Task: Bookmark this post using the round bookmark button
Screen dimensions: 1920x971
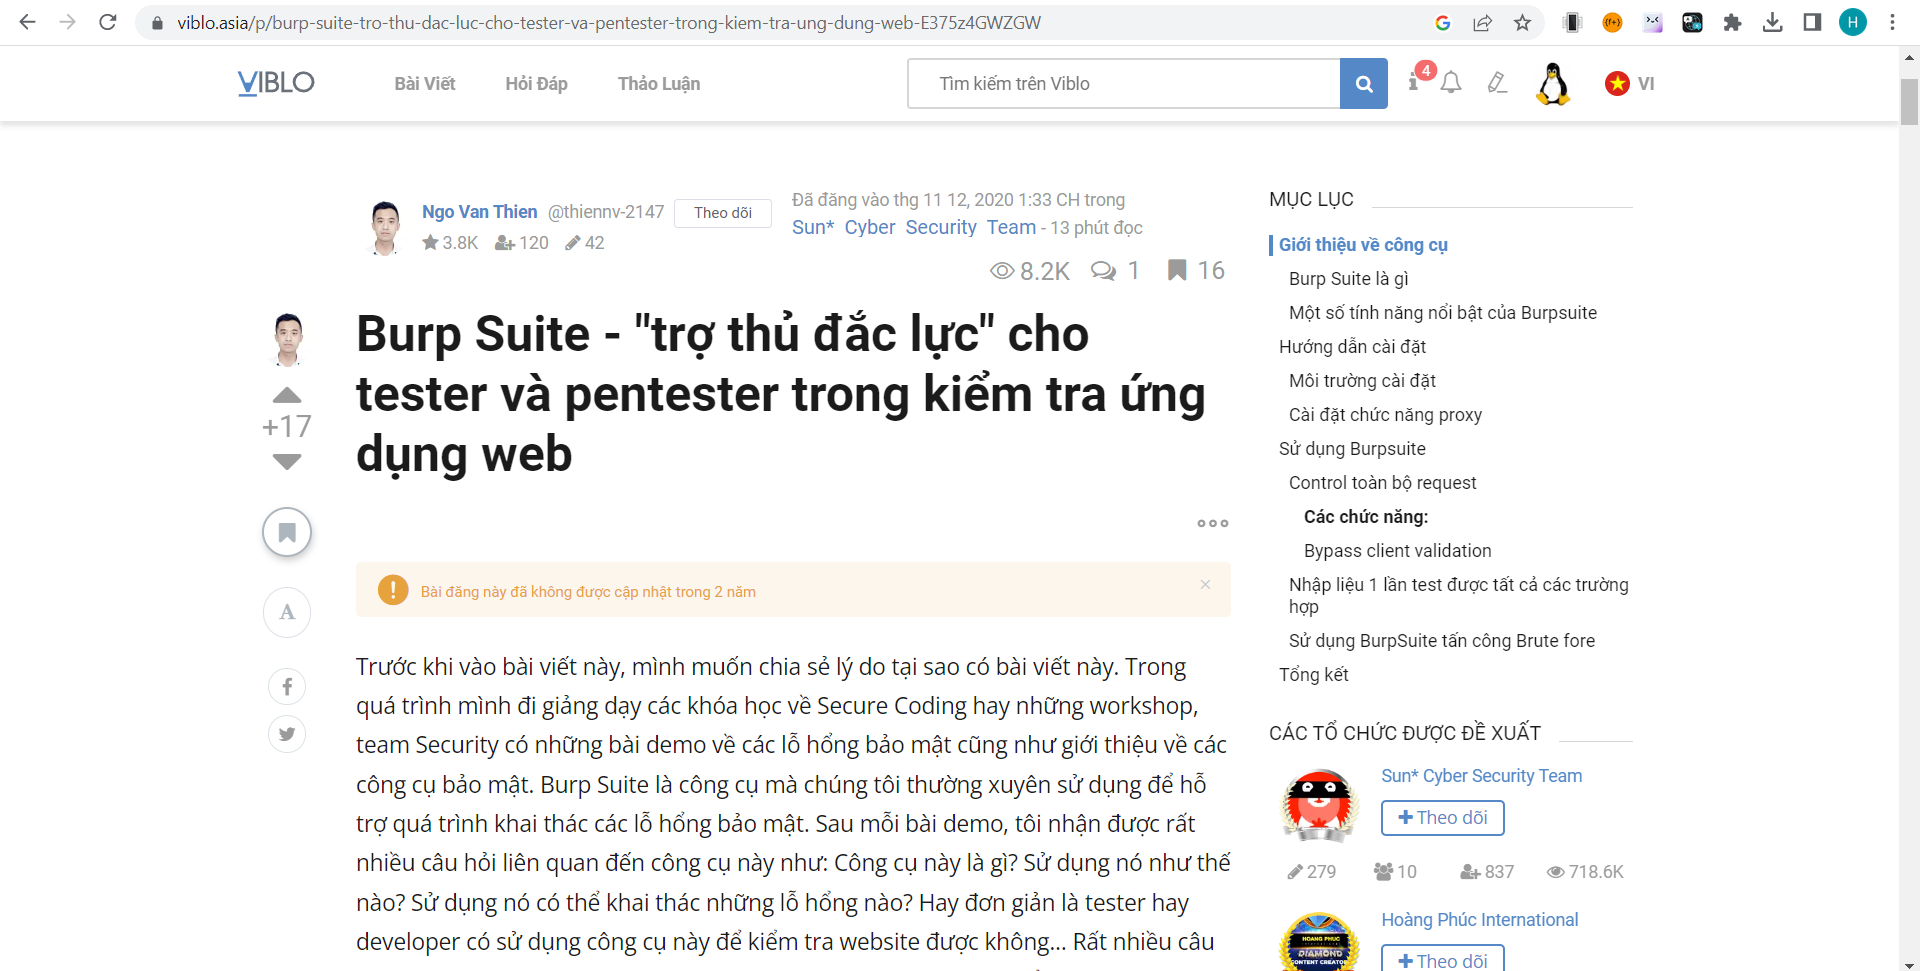Action: [x=287, y=532]
